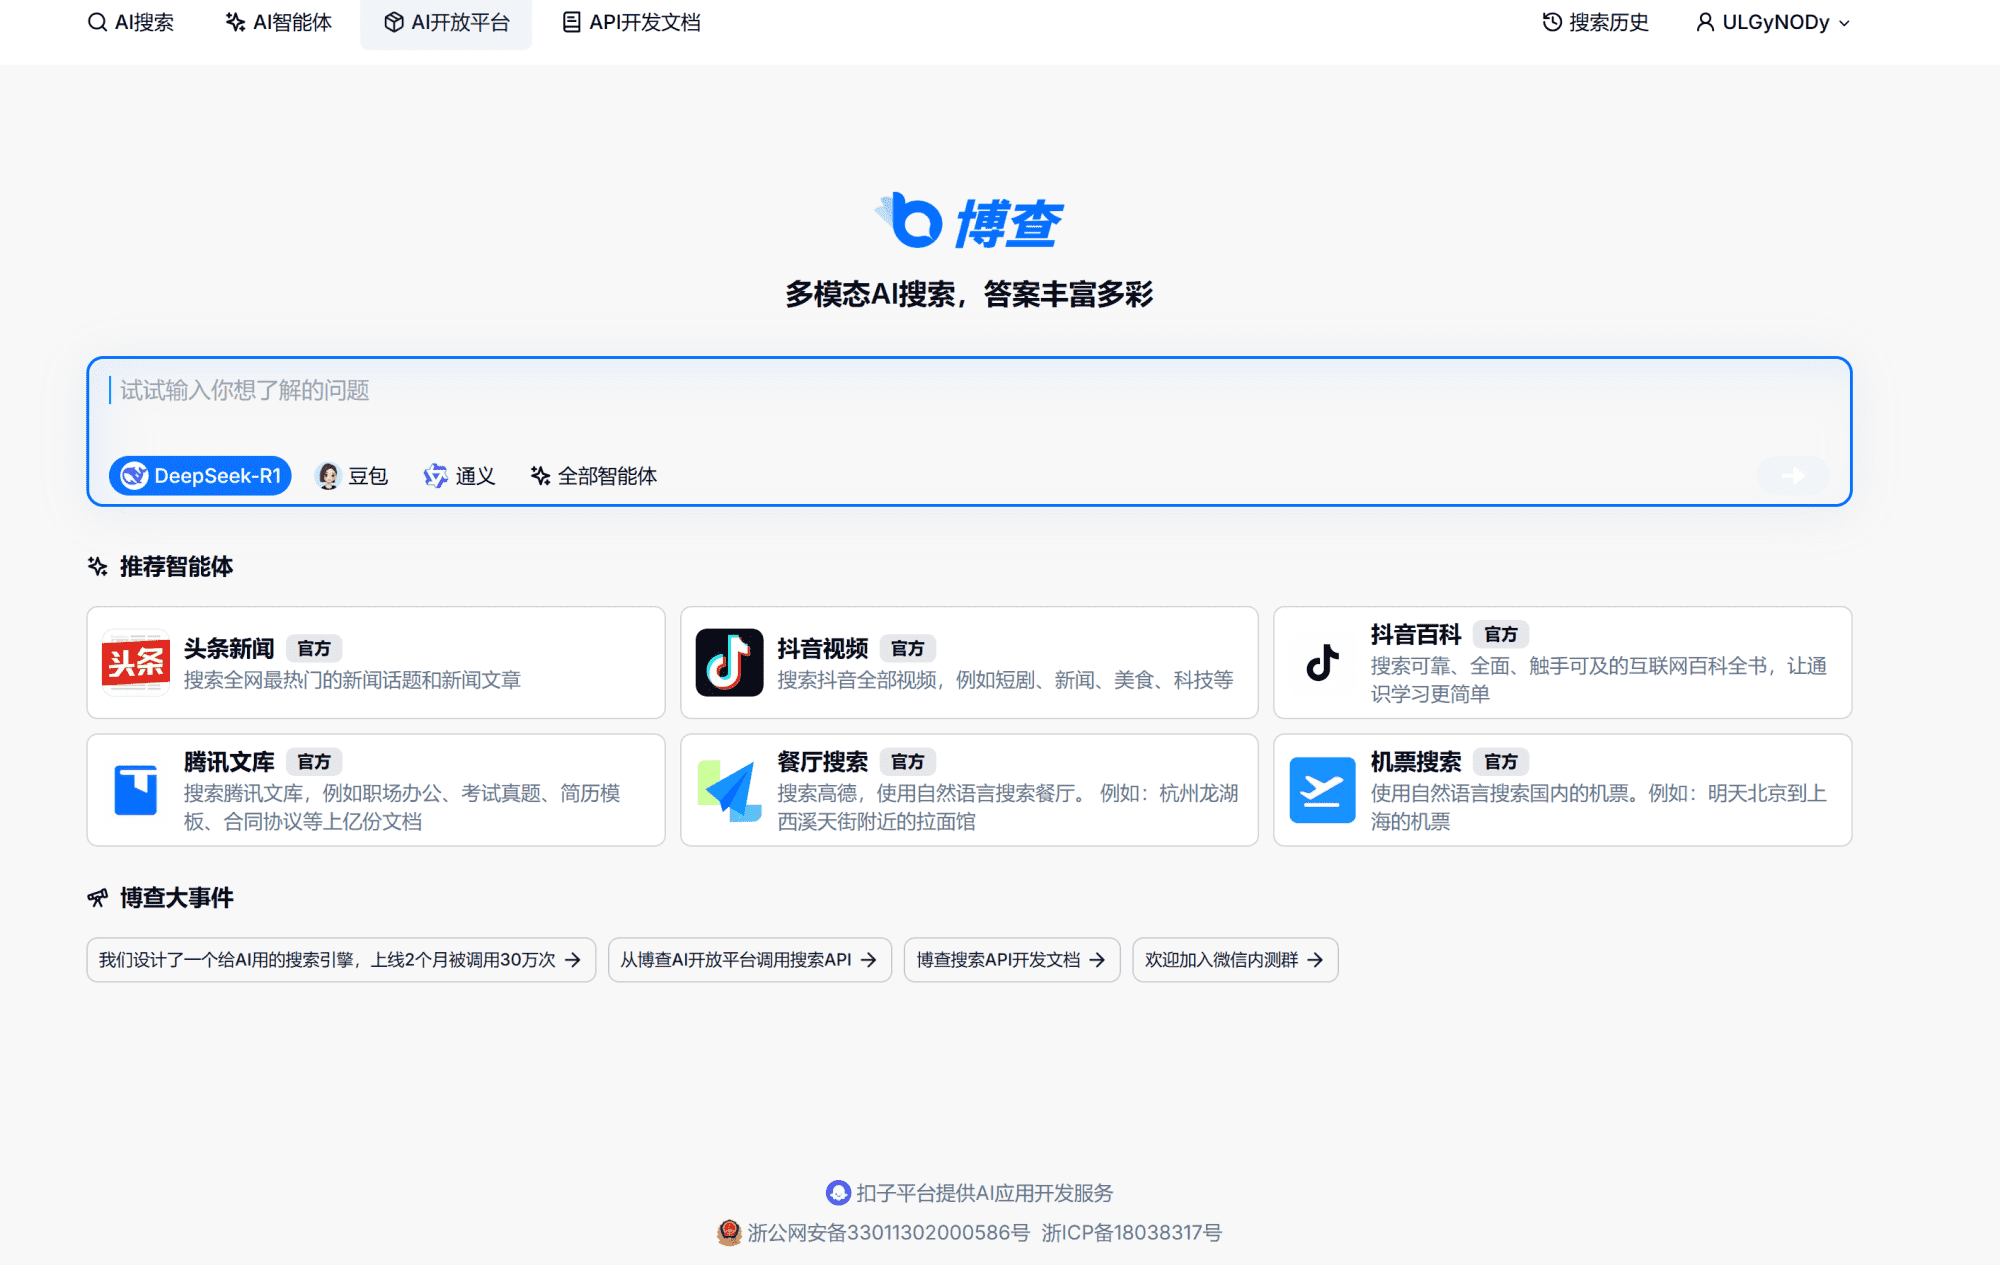
Task: Click the 推荐智能体 heading
Action: pyautogui.click(x=176, y=567)
